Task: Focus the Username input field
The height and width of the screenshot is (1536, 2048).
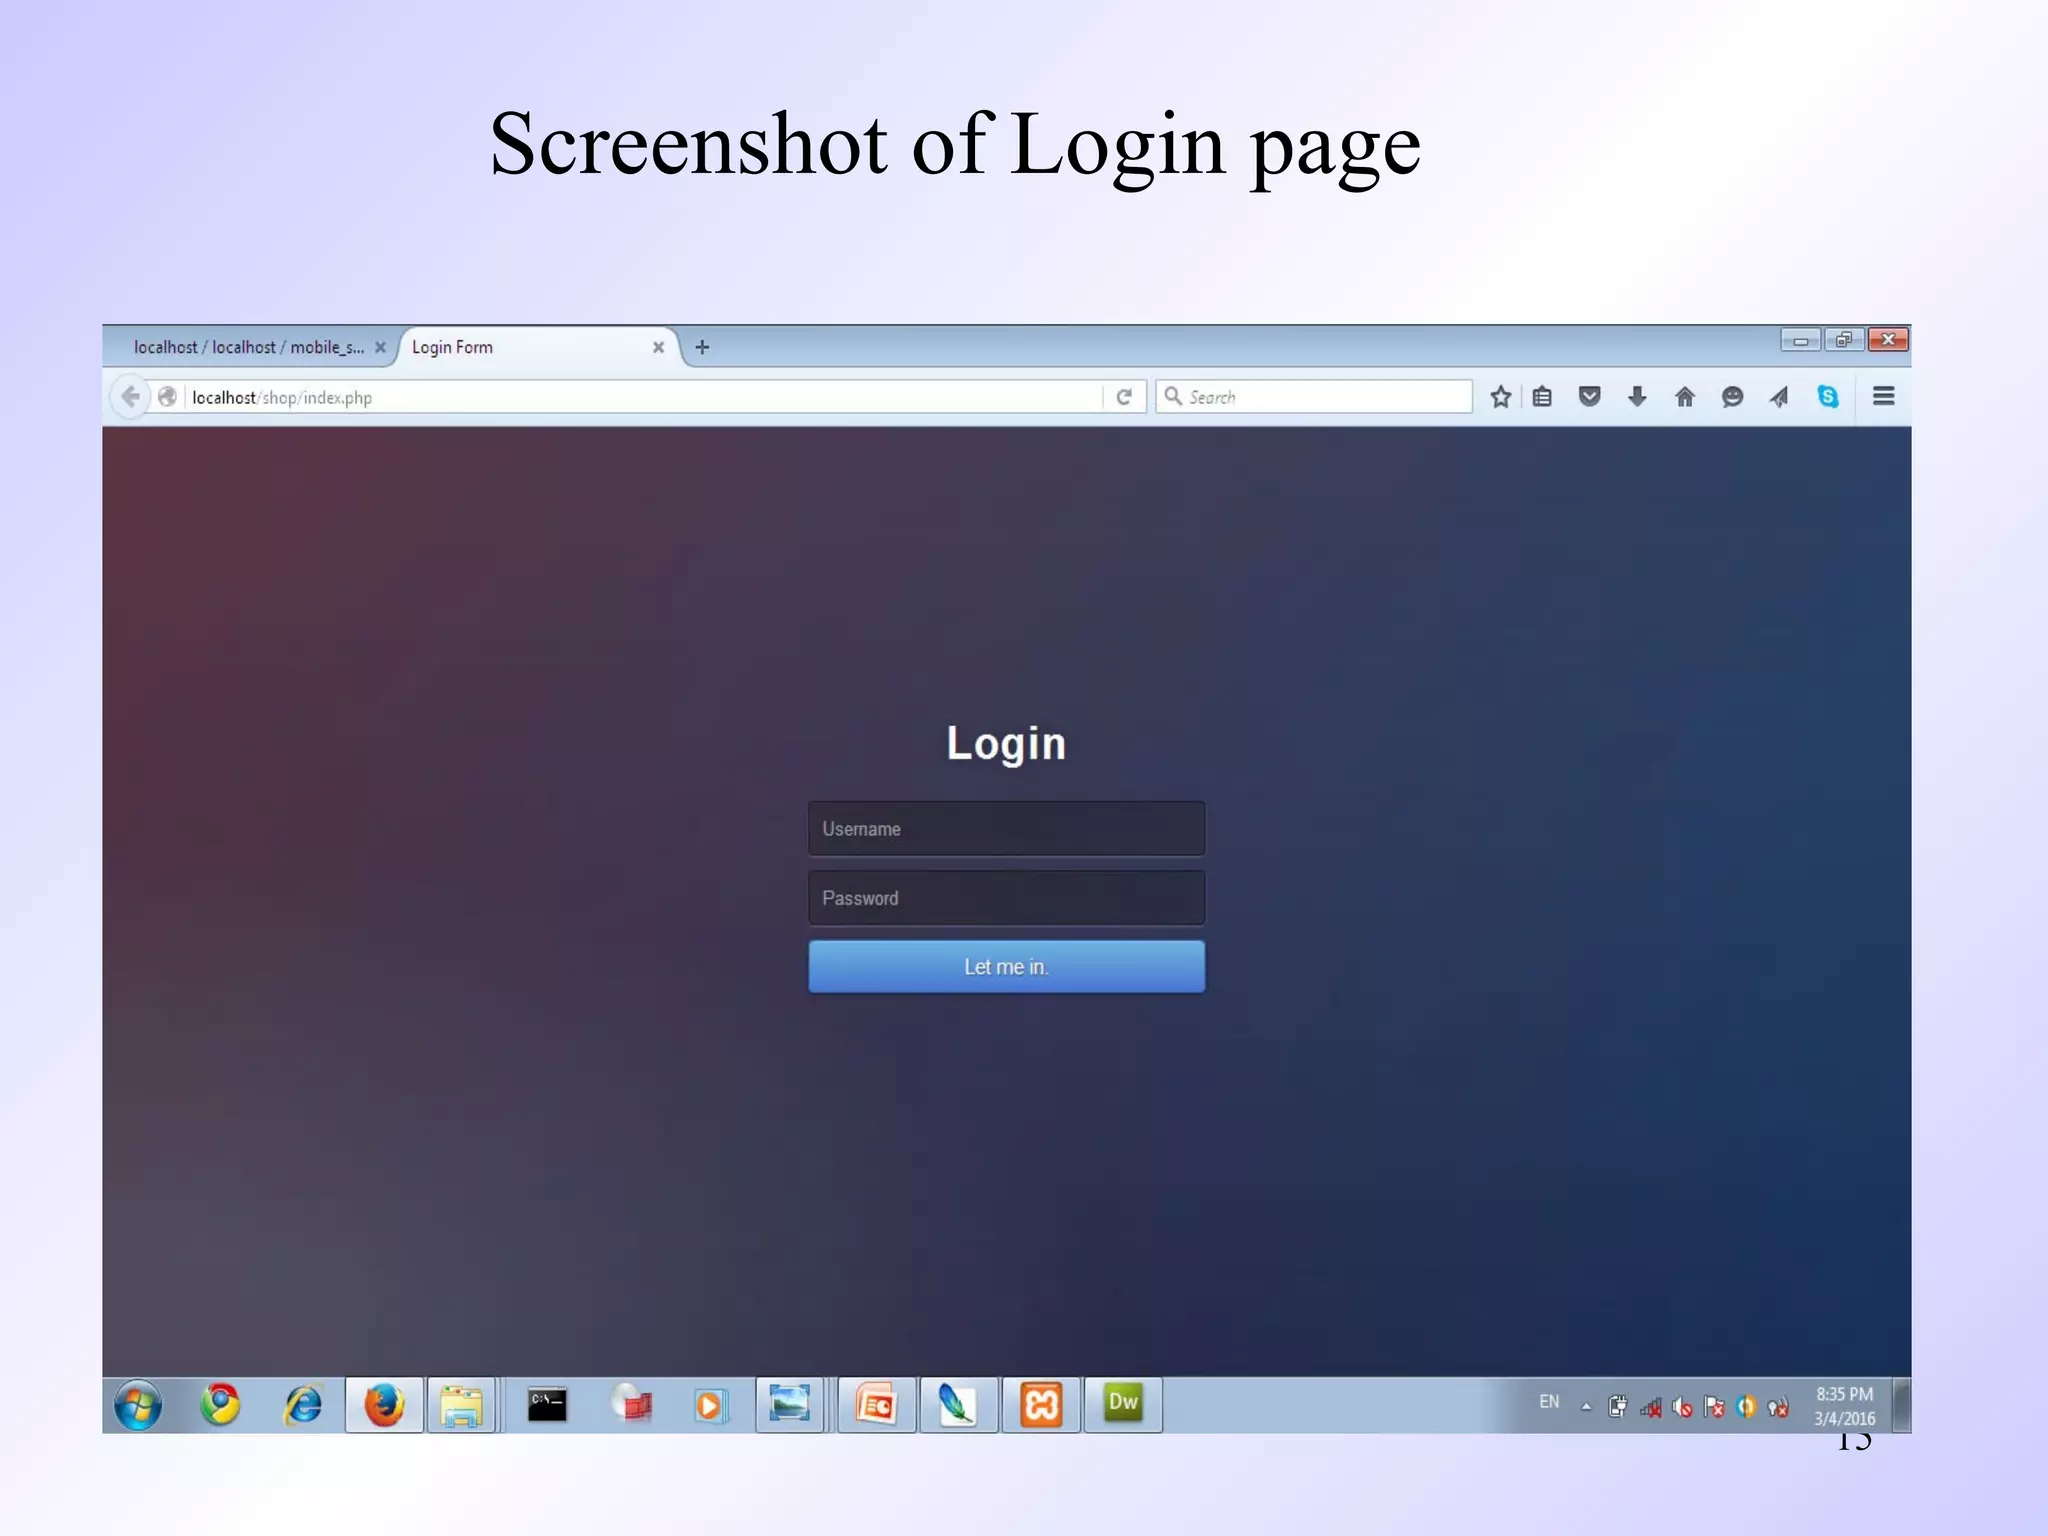Action: click(x=1006, y=829)
